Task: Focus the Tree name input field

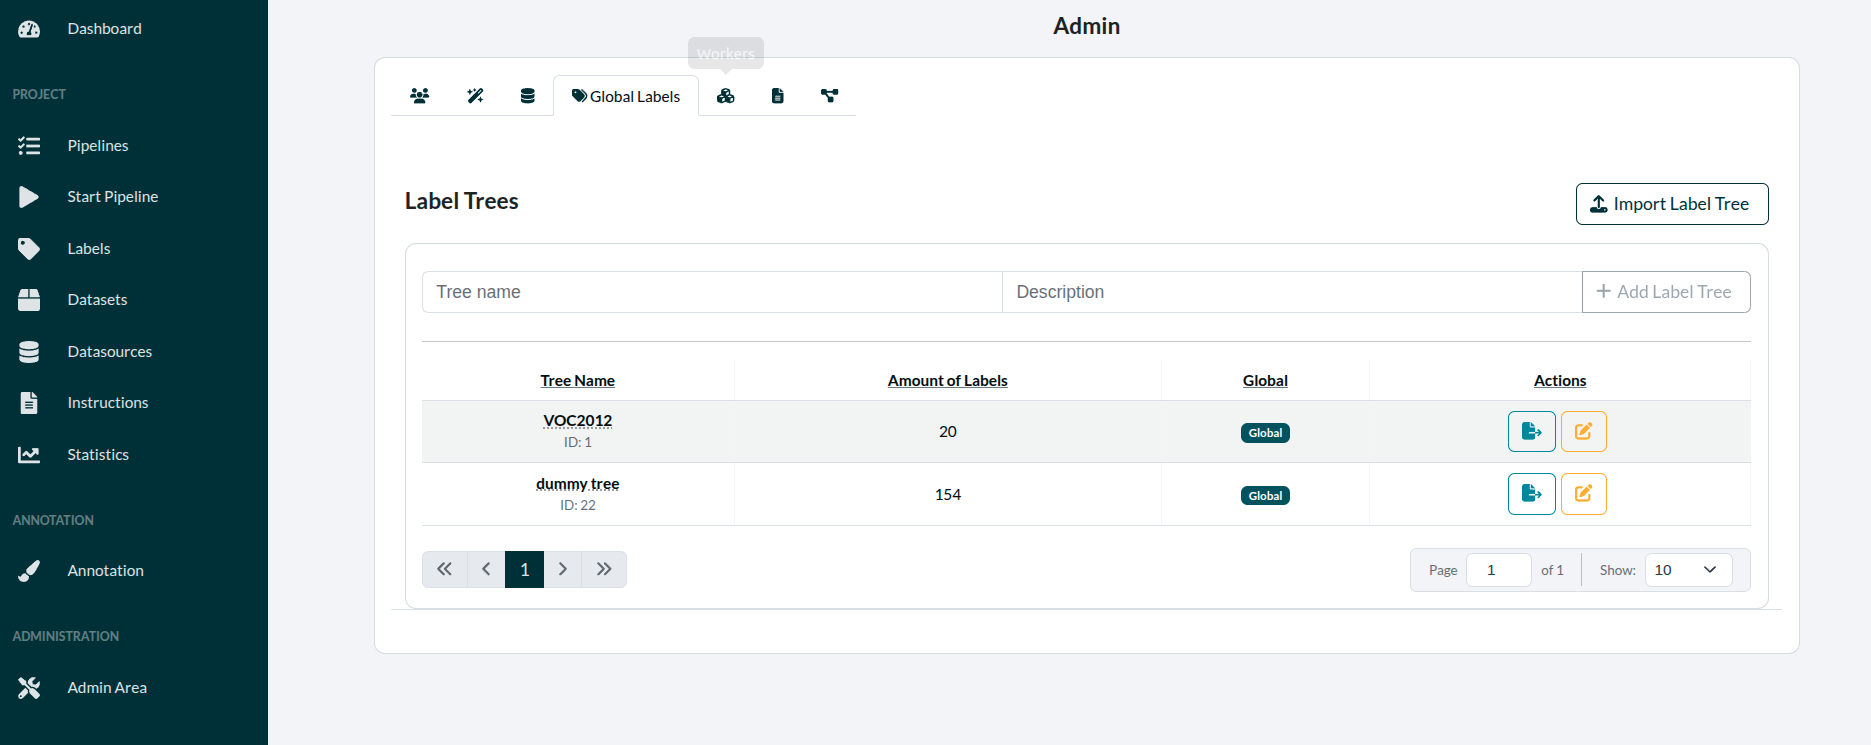Action: 711,292
